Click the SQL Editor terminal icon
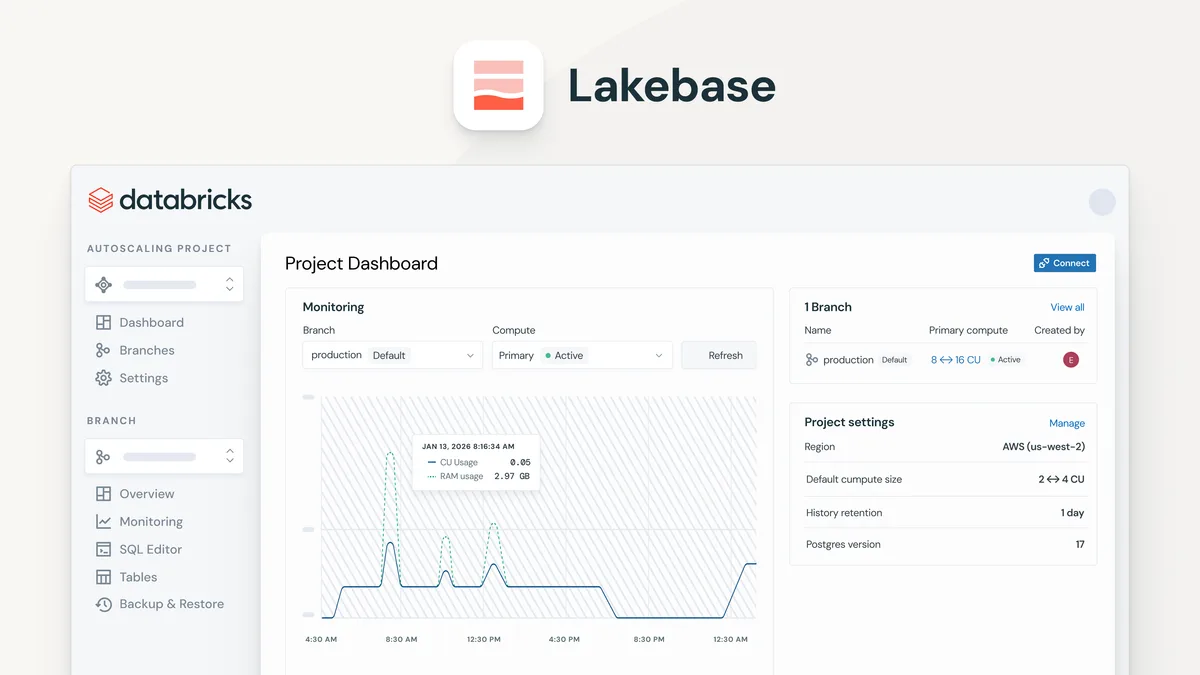The image size is (1200, 675). click(x=103, y=549)
